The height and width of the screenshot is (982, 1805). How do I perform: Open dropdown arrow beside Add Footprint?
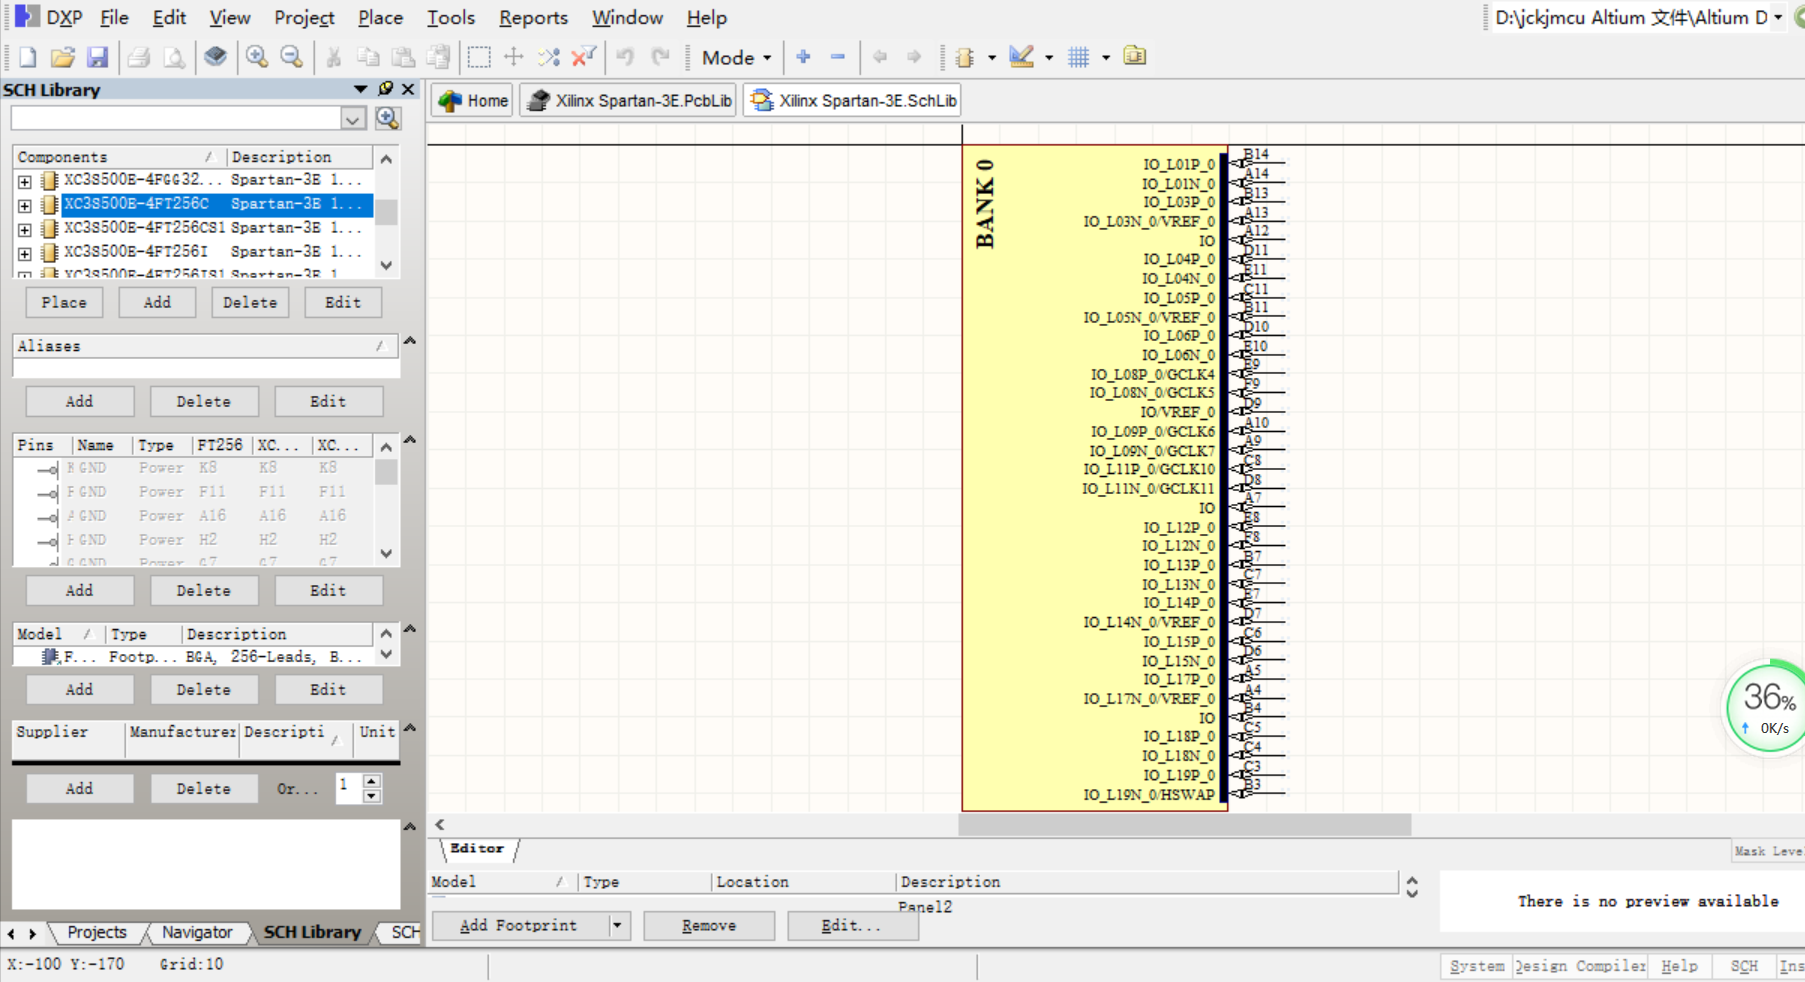click(x=617, y=925)
